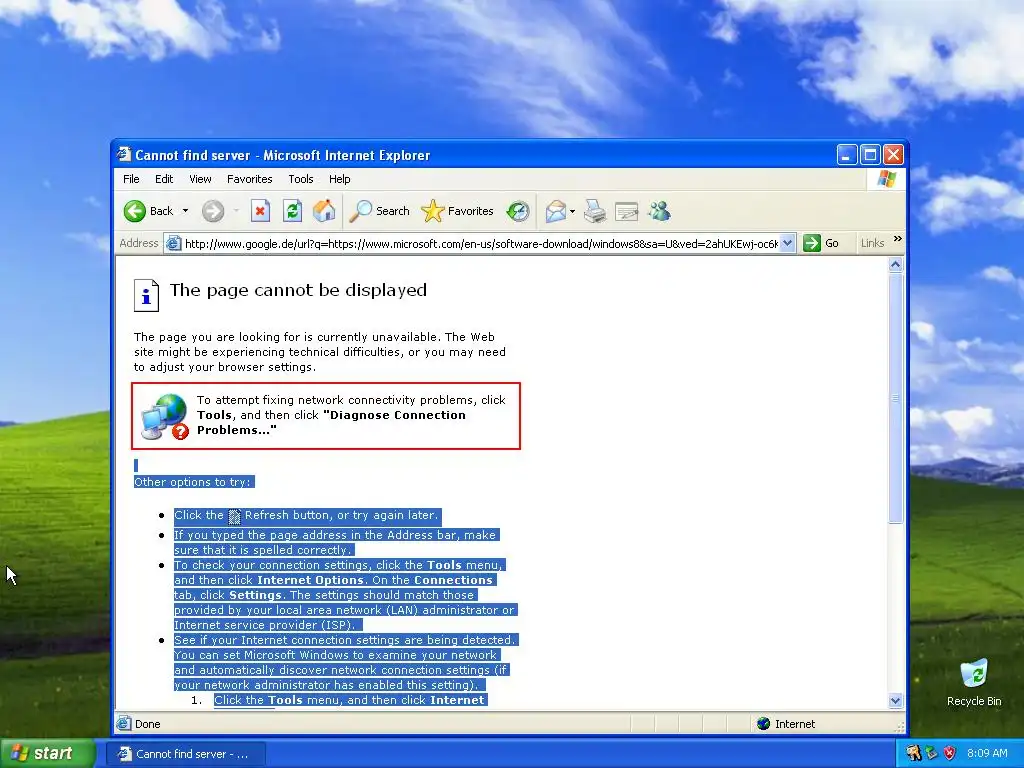Click the IE window title bar icon

coord(124,155)
